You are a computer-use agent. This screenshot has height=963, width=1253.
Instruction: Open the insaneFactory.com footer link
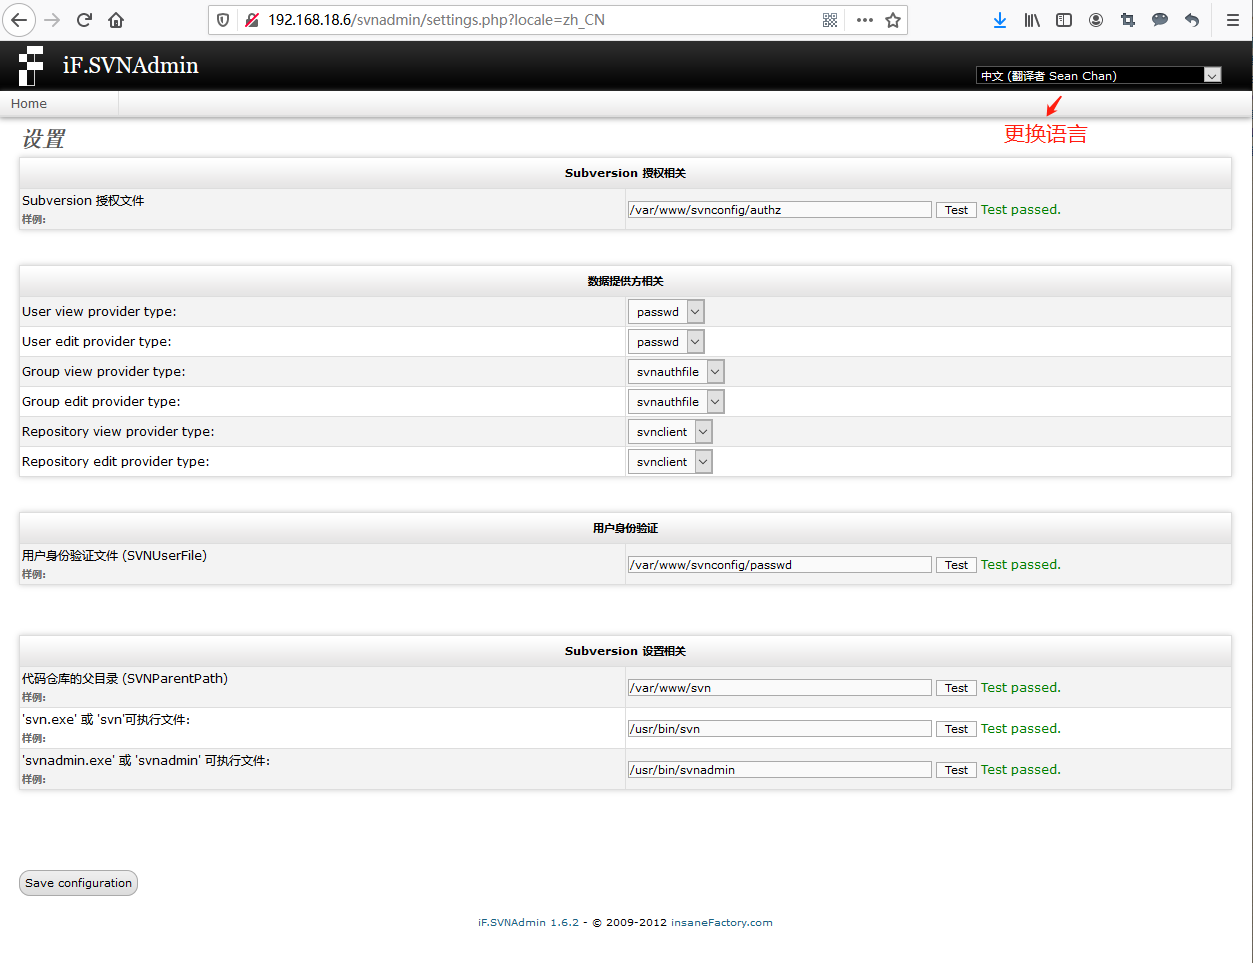coord(721,923)
